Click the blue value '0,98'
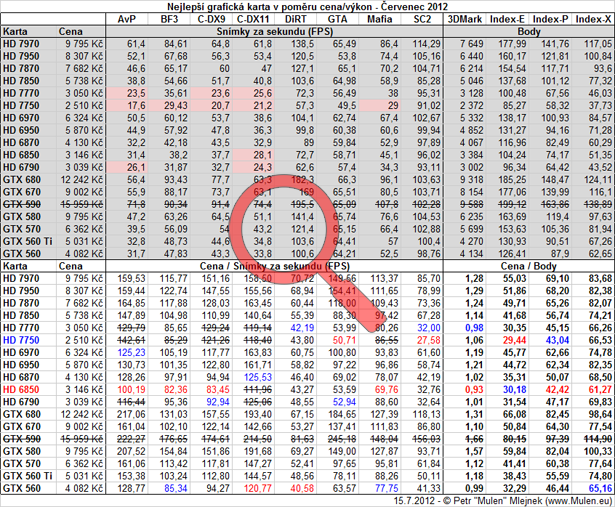615x507 pixels. [474, 328]
